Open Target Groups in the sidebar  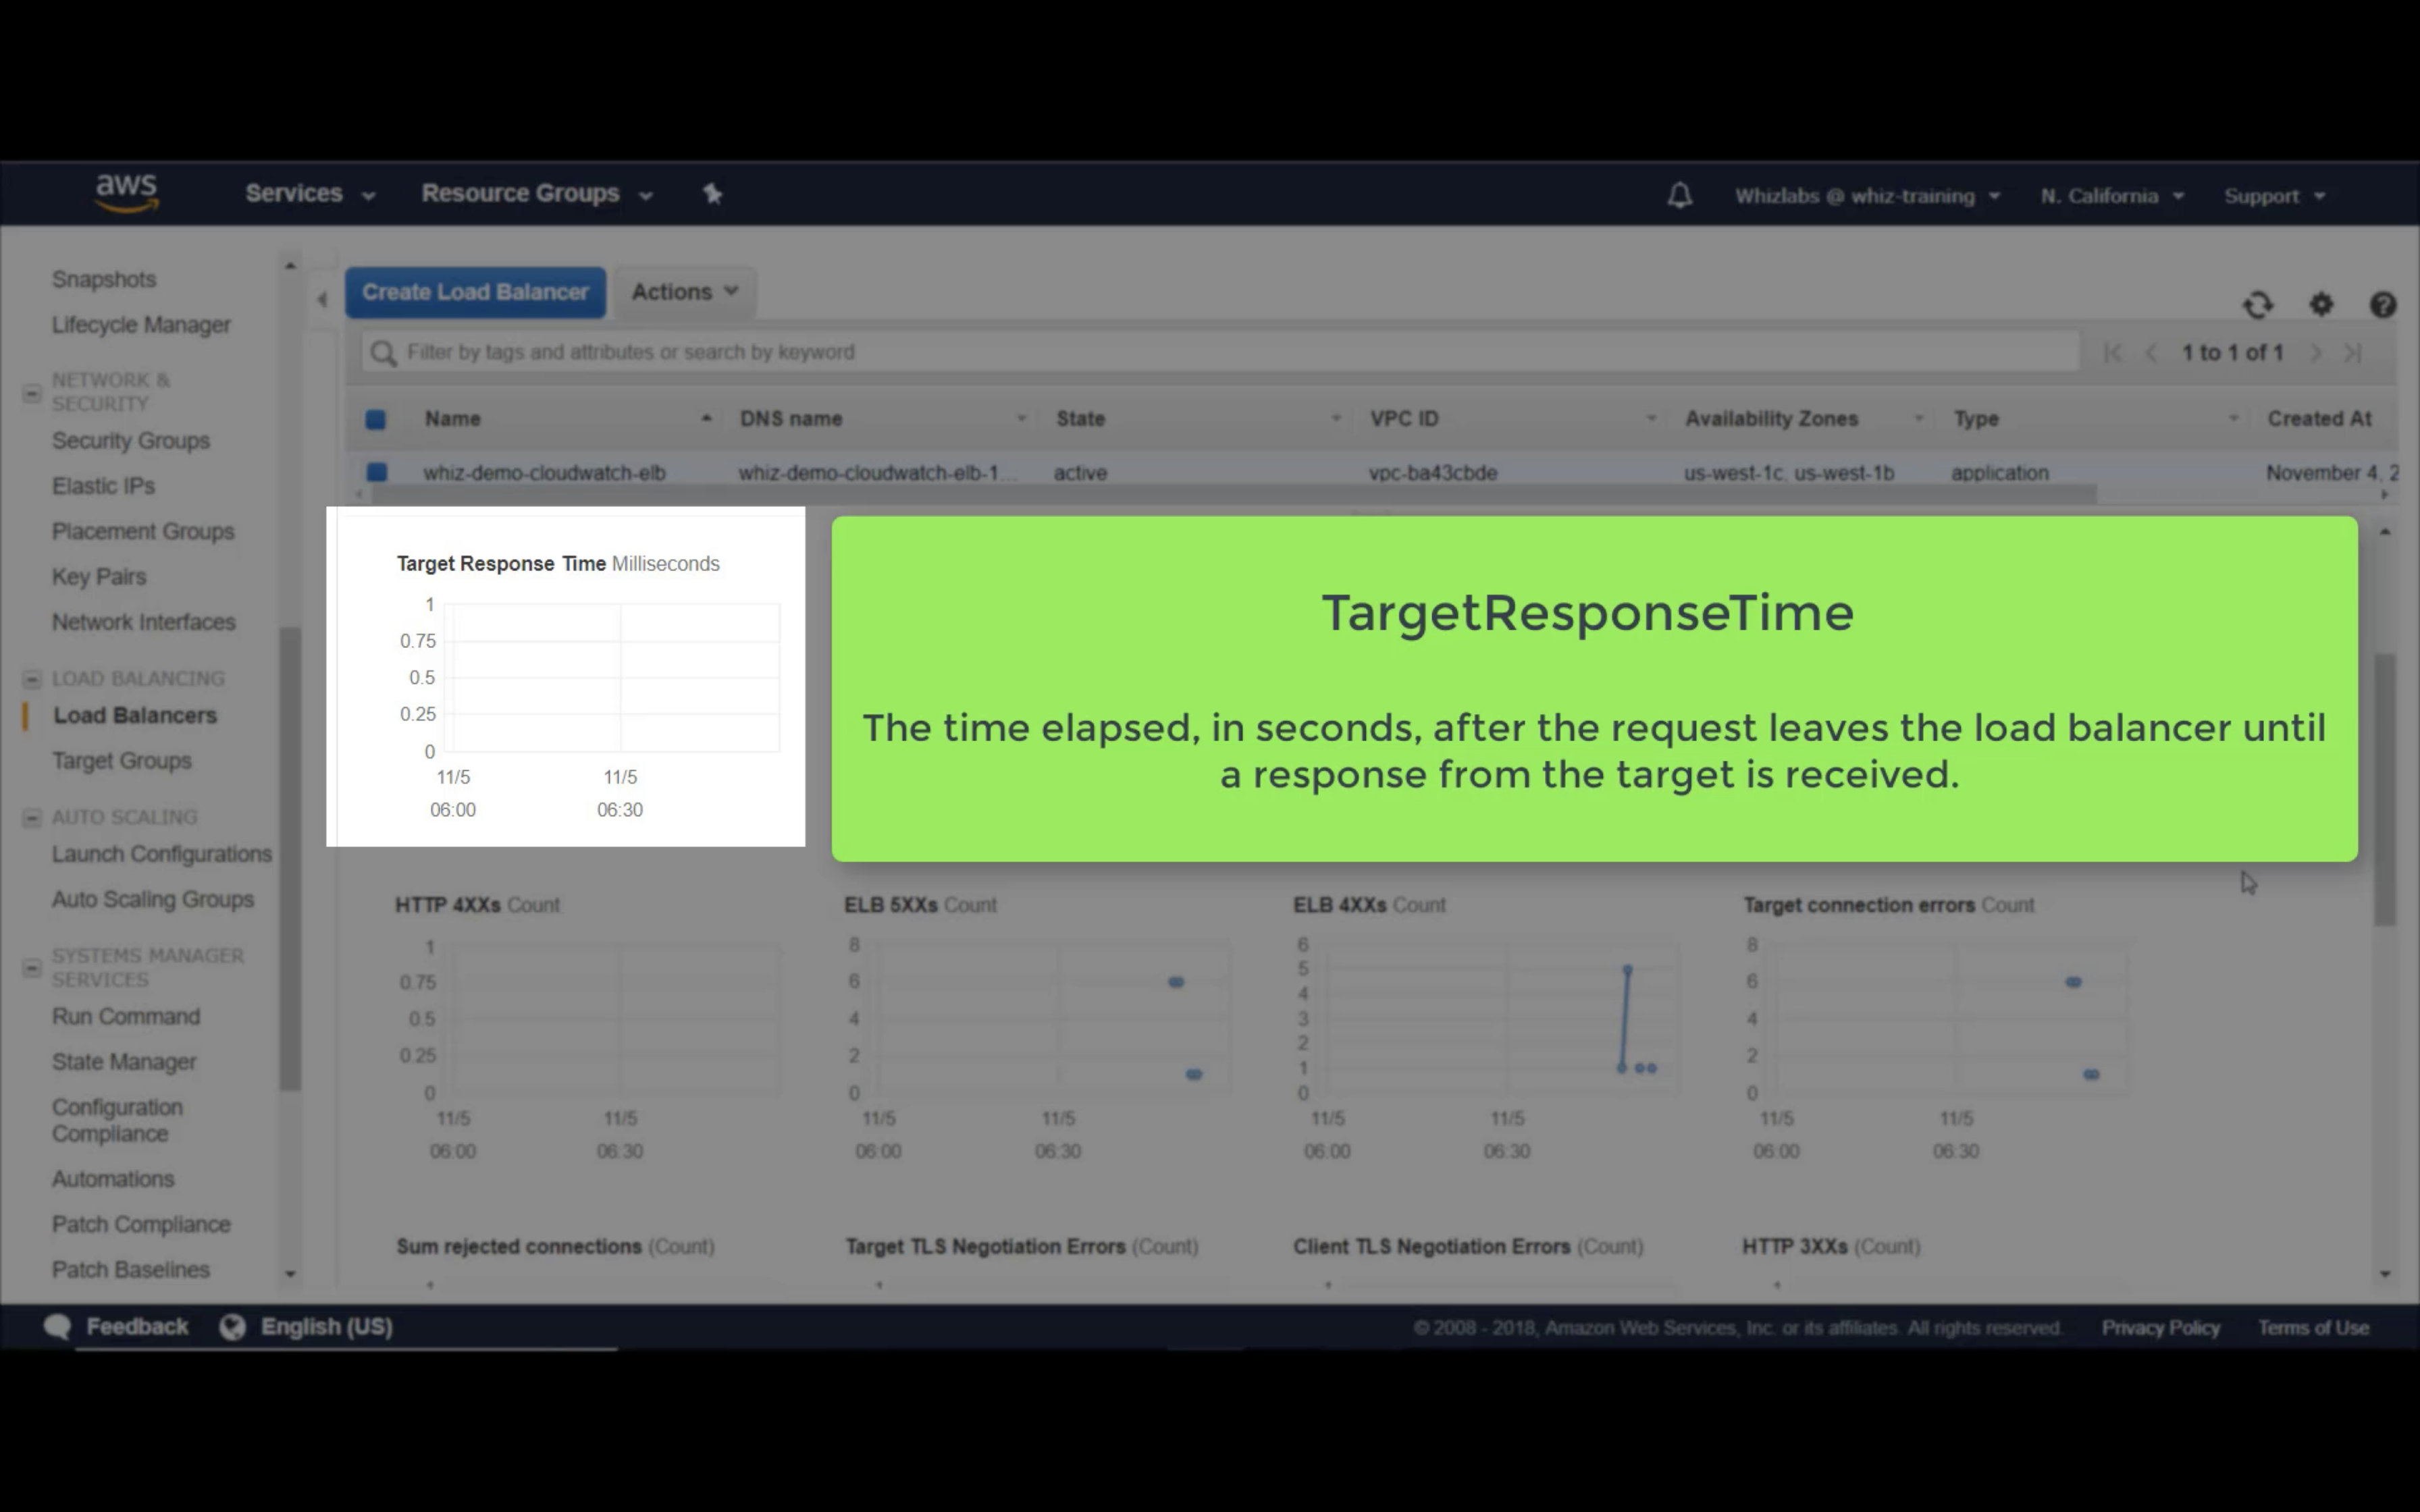122,761
